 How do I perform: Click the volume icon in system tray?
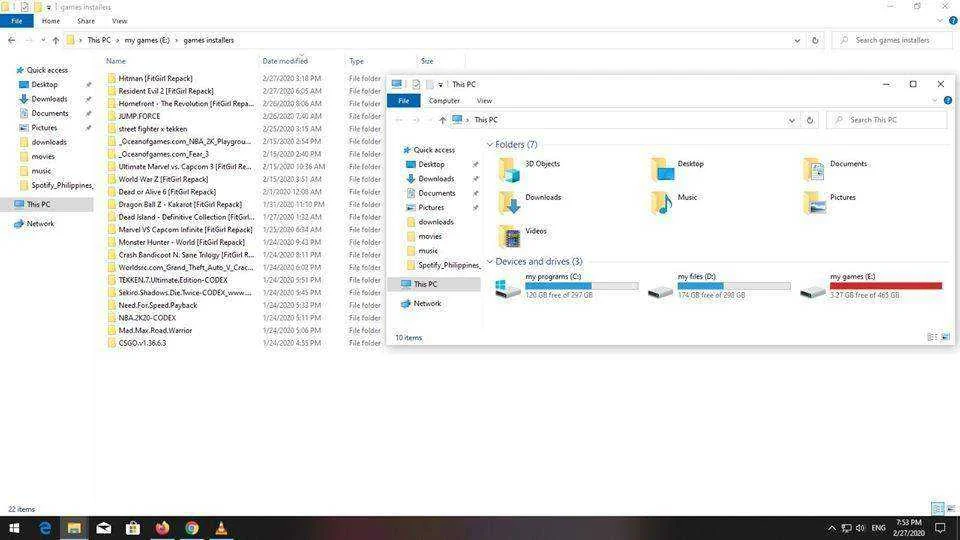coord(860,528)
